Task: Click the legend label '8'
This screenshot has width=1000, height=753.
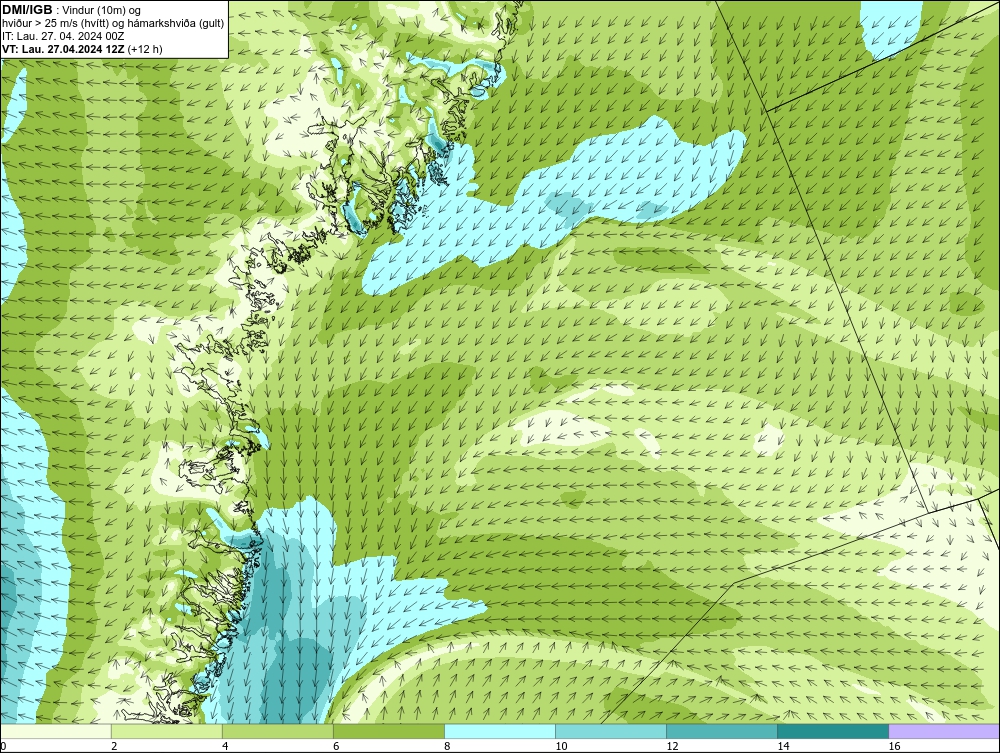Action: 447,746
